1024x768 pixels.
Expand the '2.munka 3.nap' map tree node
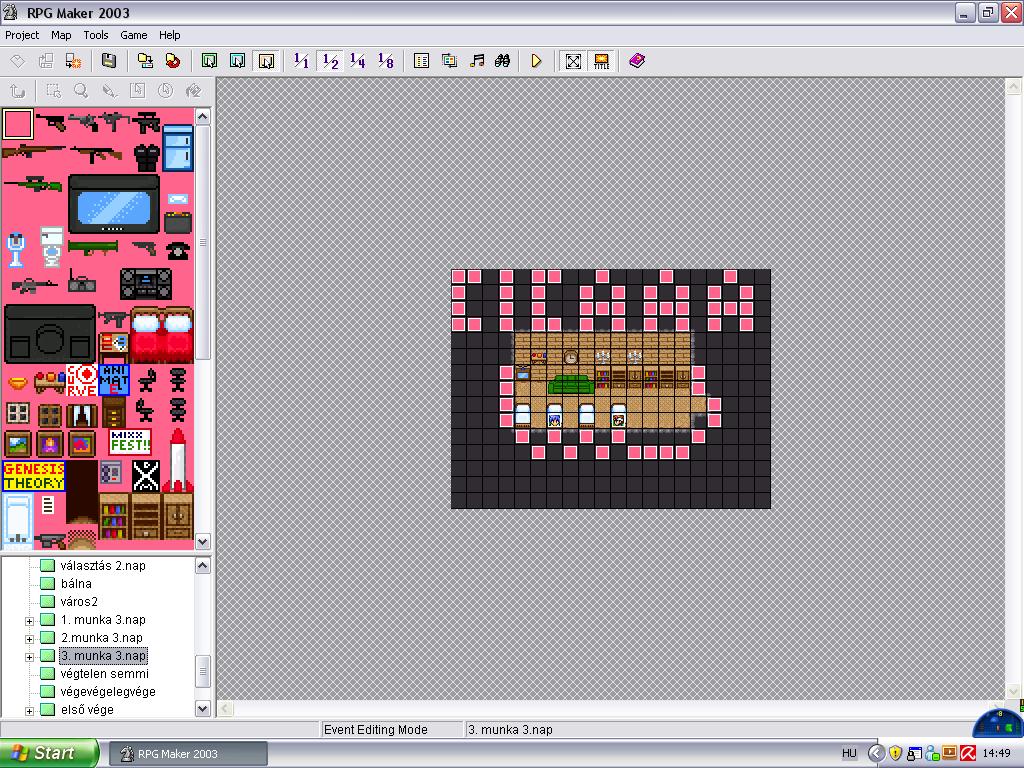tap(30, 639)
